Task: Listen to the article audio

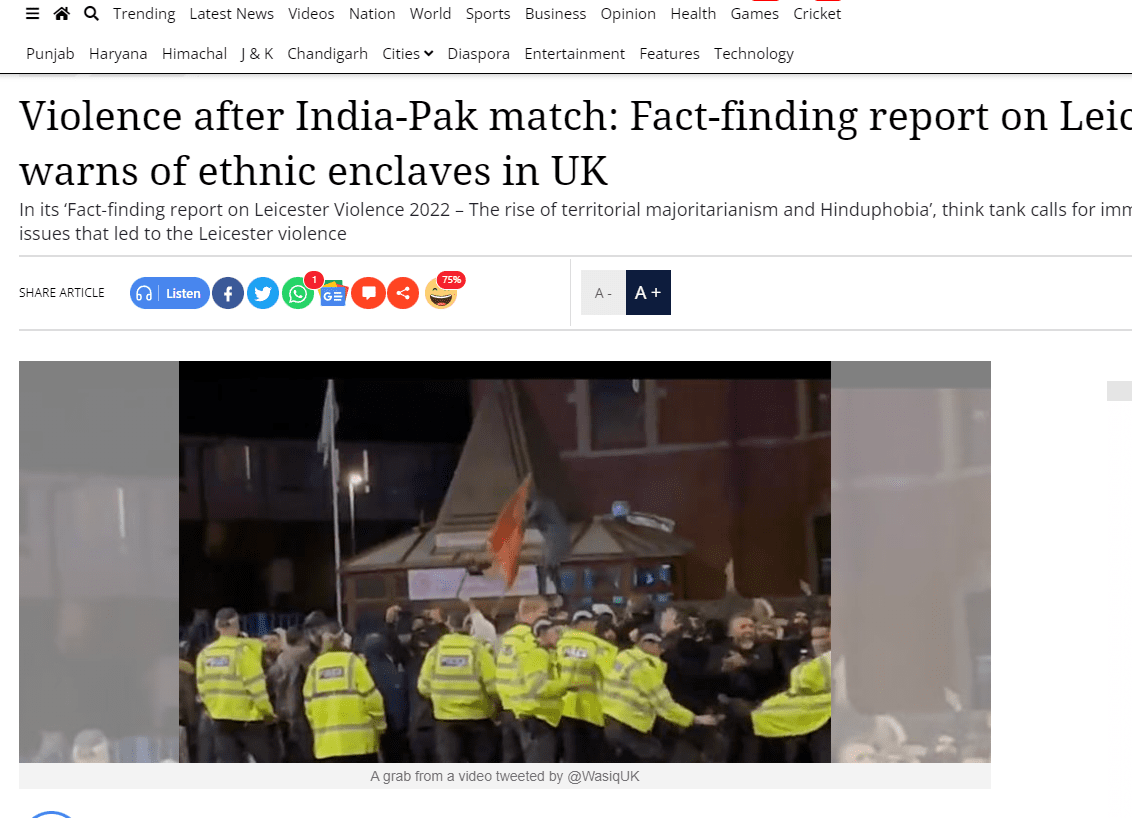Action: click(x=170, y=293)
